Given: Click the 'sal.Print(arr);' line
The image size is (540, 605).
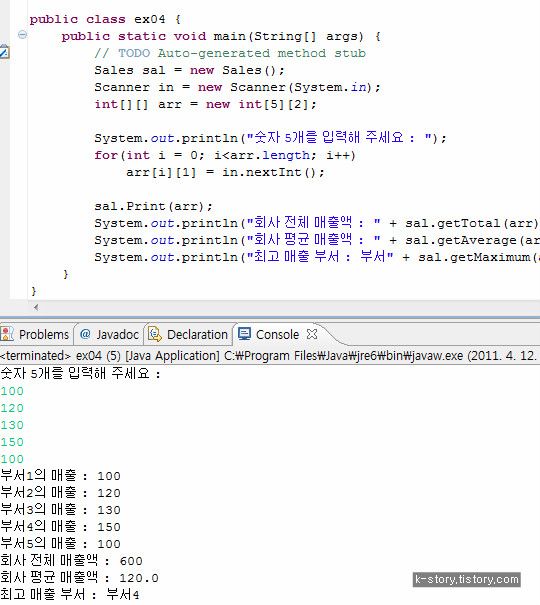Looking at the screenshot, I should coord(153,206).
